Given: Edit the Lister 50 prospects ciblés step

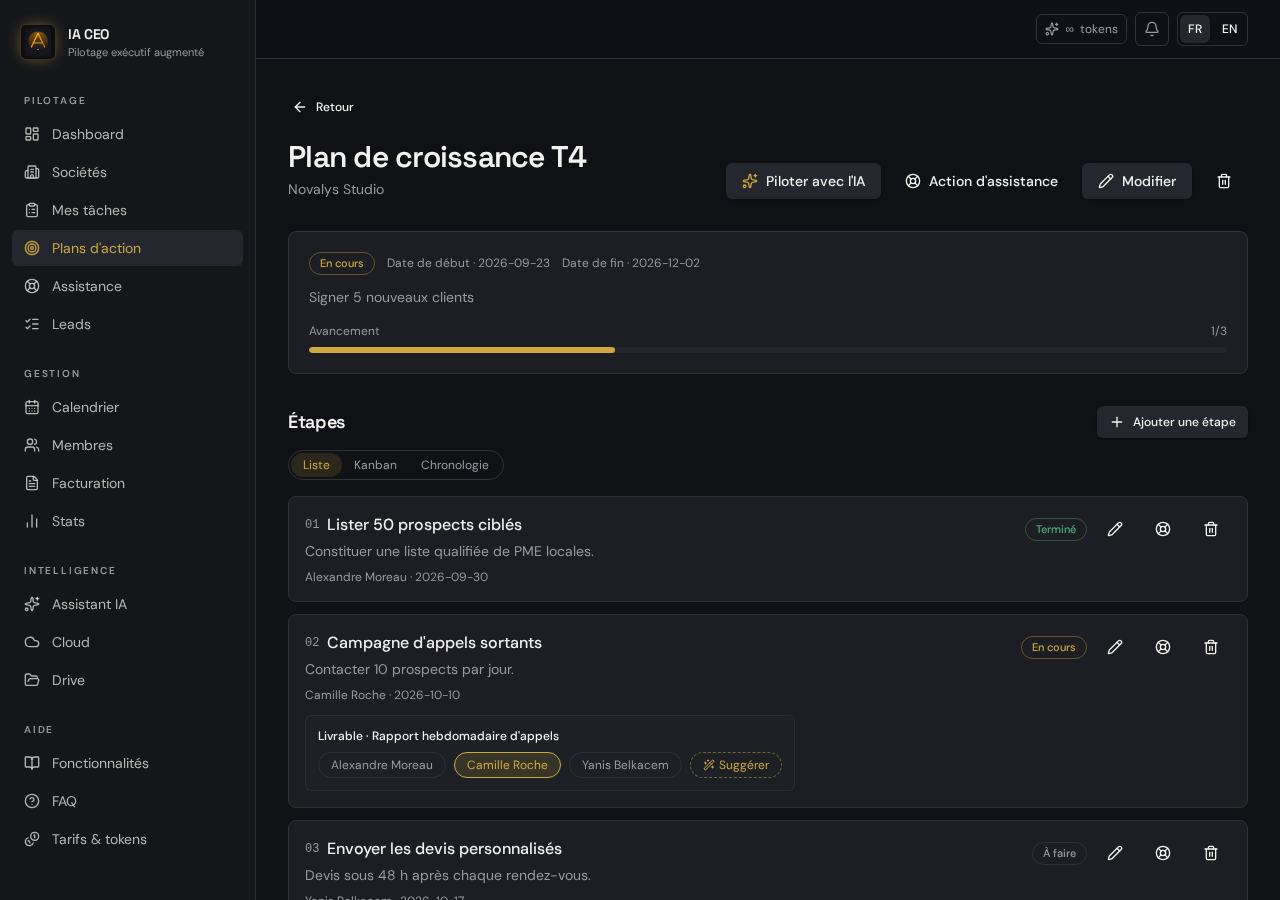Looking at the screenshot, I should tap(1115, 529).
